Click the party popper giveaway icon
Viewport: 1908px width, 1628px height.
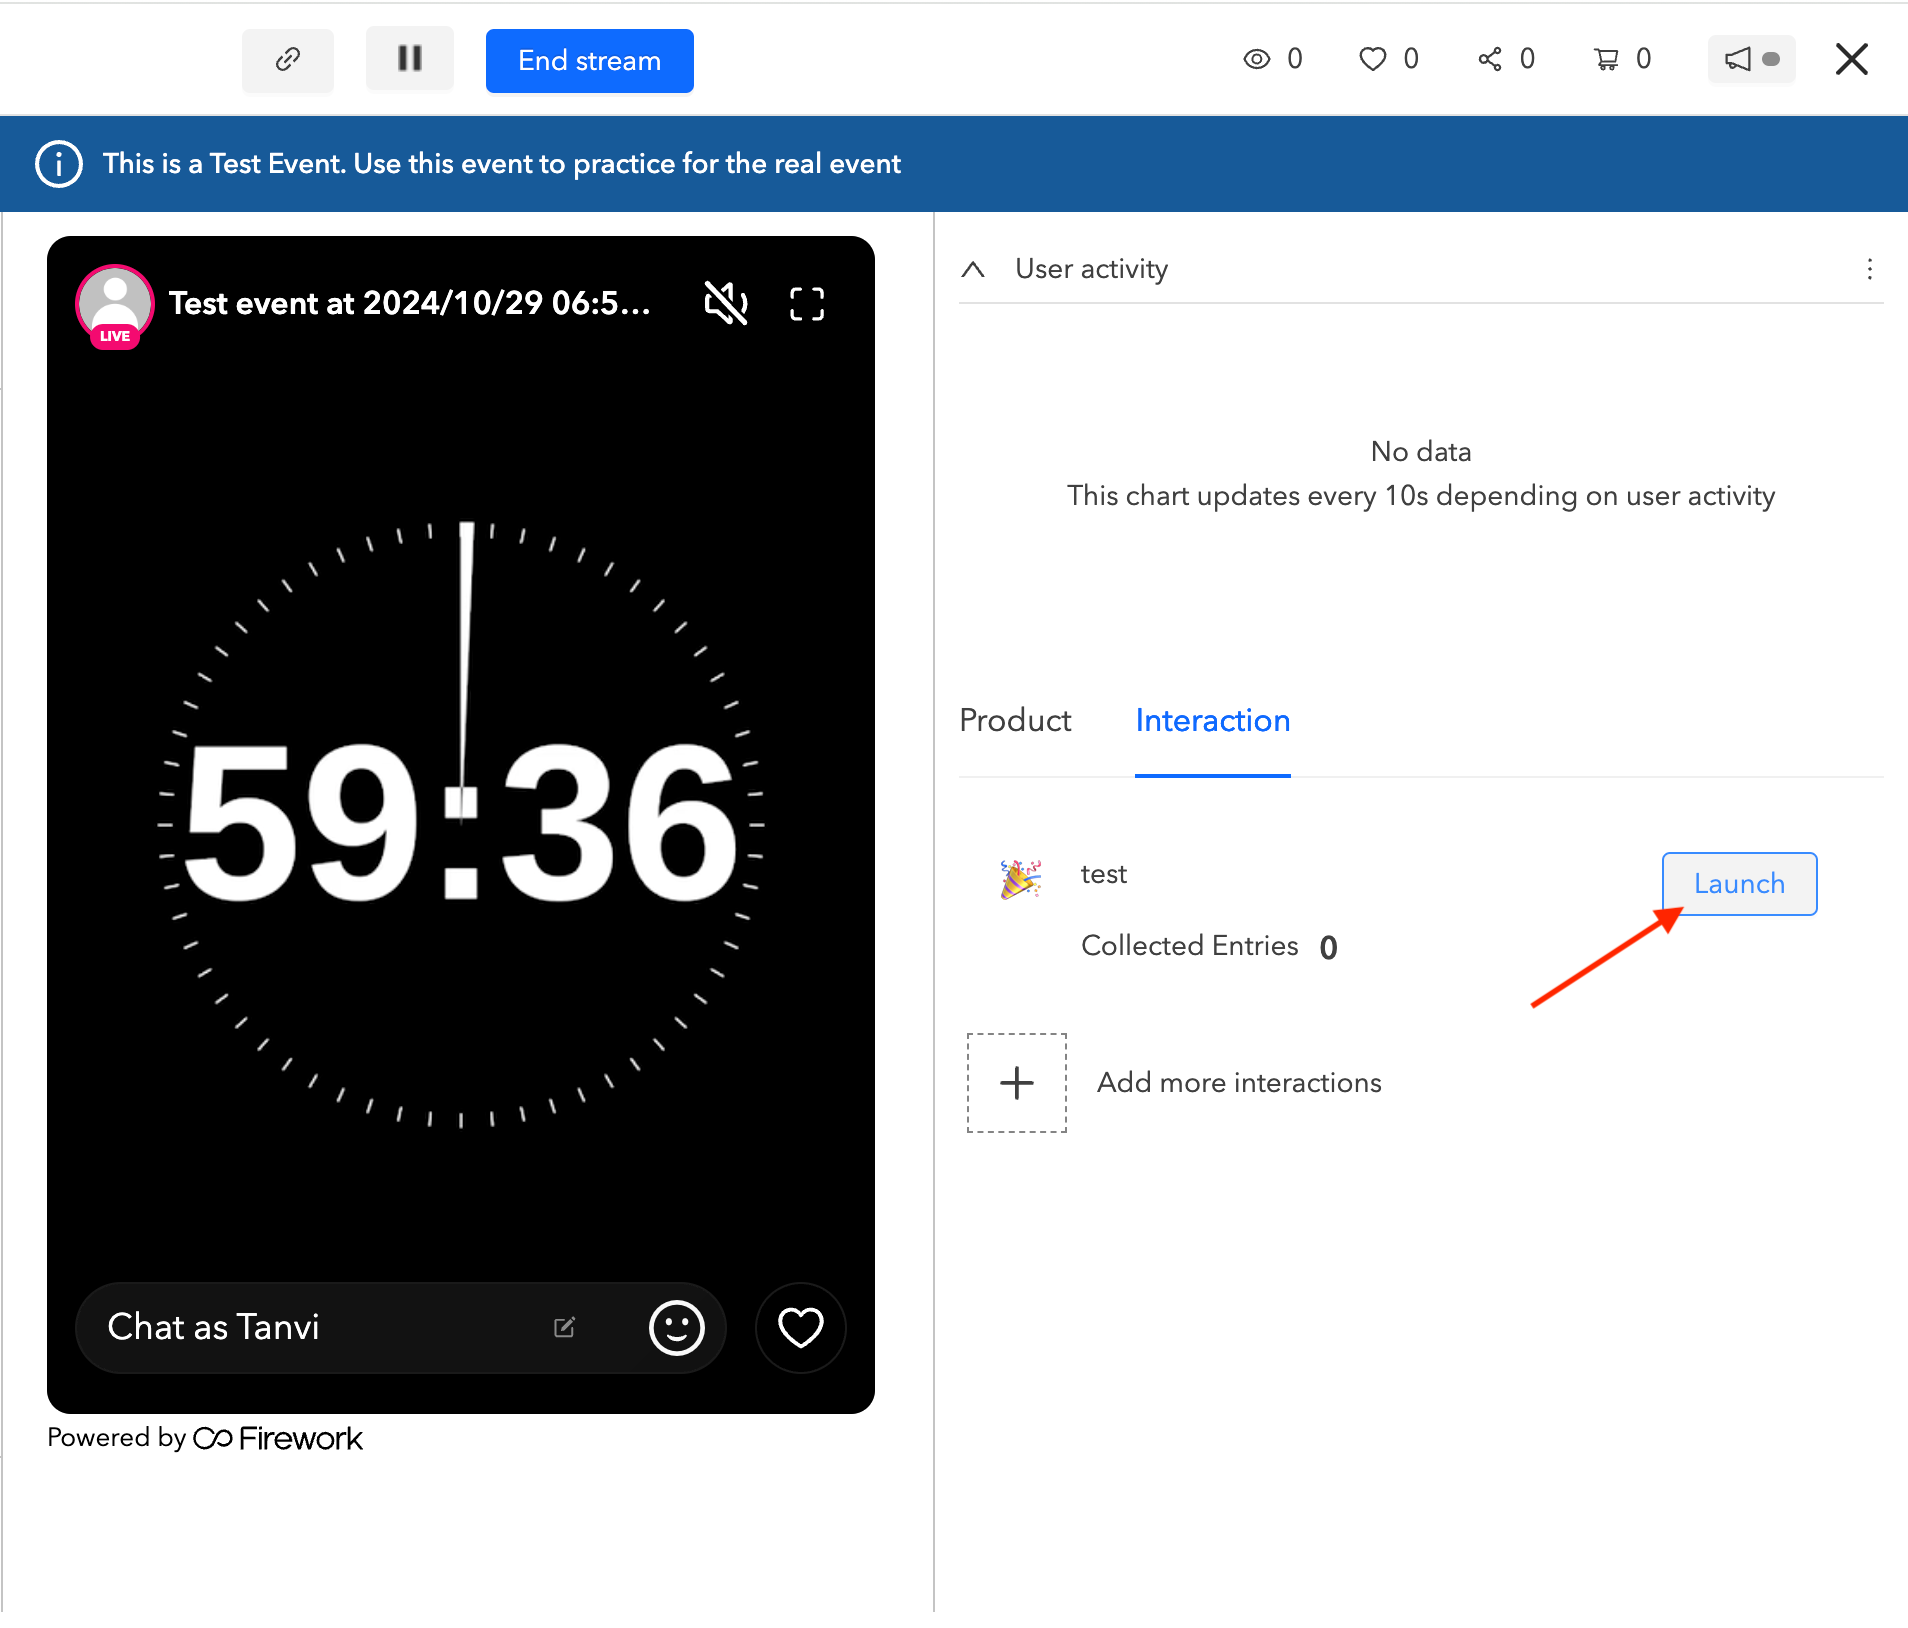(x=1021, y=879)
